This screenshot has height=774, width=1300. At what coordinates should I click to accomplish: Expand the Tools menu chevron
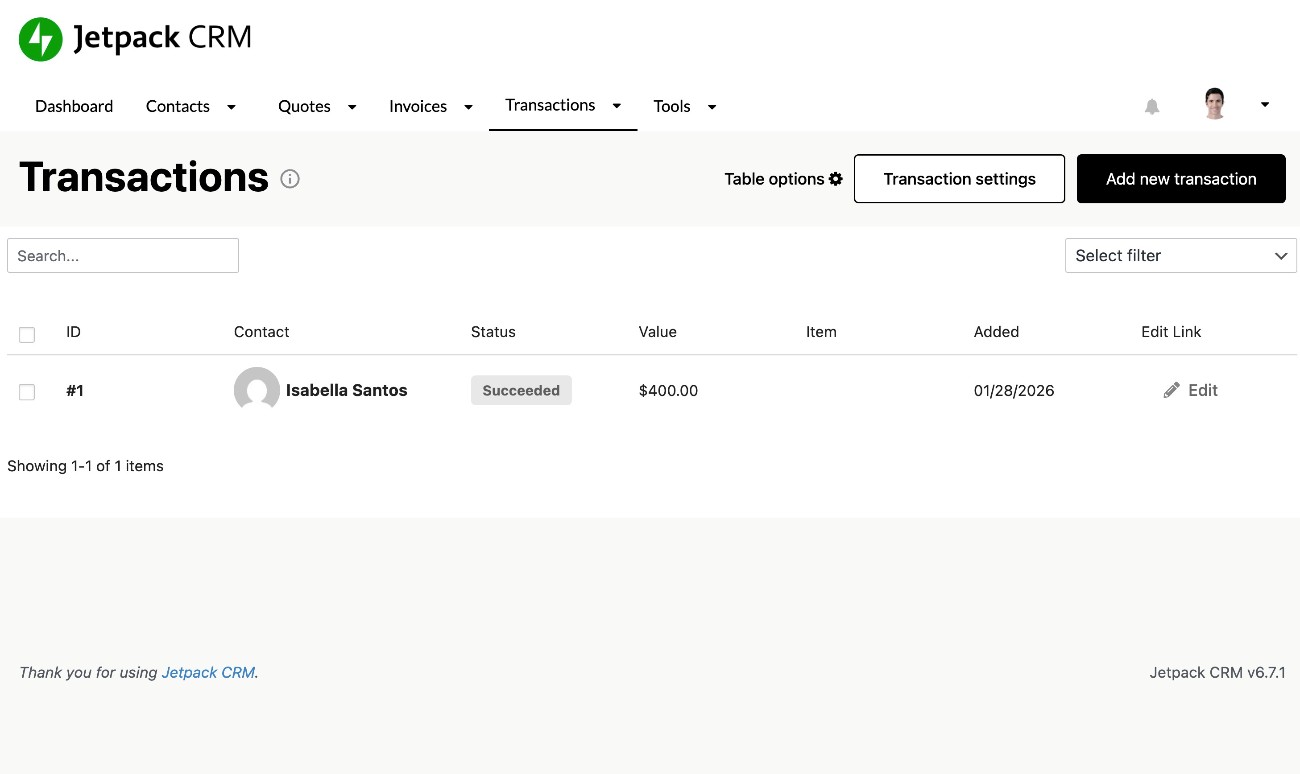(711, 106)
